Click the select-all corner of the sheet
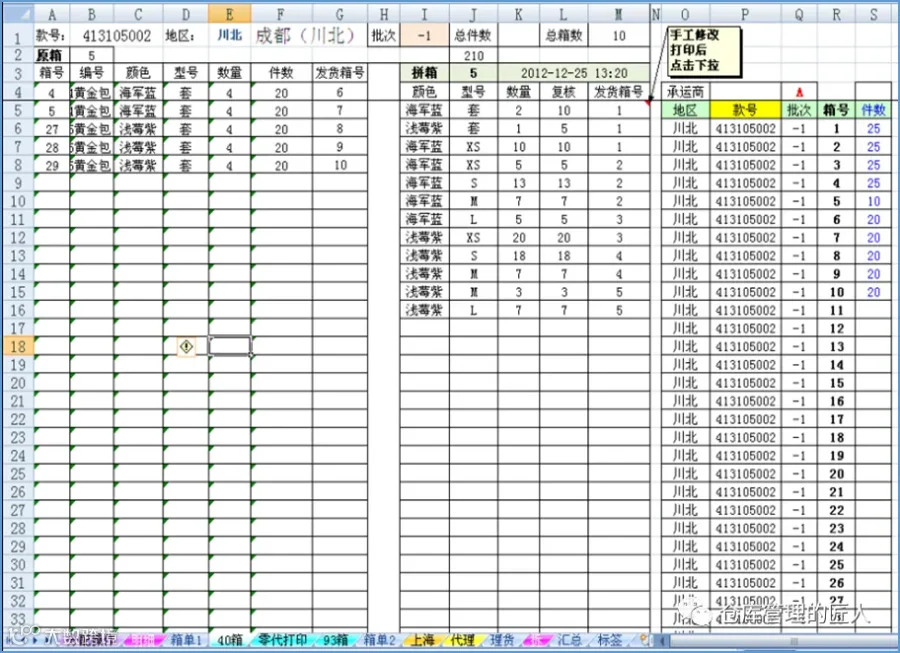This screenshot has width=900, height=653. pyautogui.click(x=17, y=14)
